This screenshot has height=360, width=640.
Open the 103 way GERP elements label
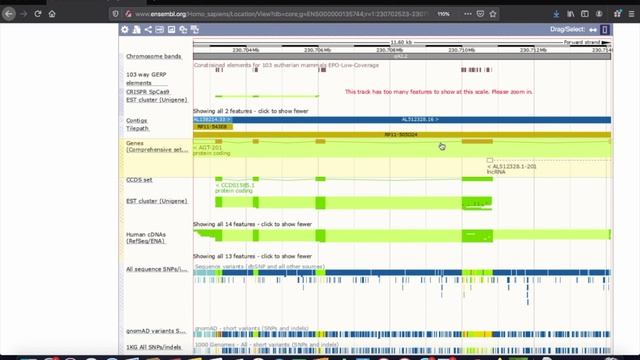(x=146, y=79)
